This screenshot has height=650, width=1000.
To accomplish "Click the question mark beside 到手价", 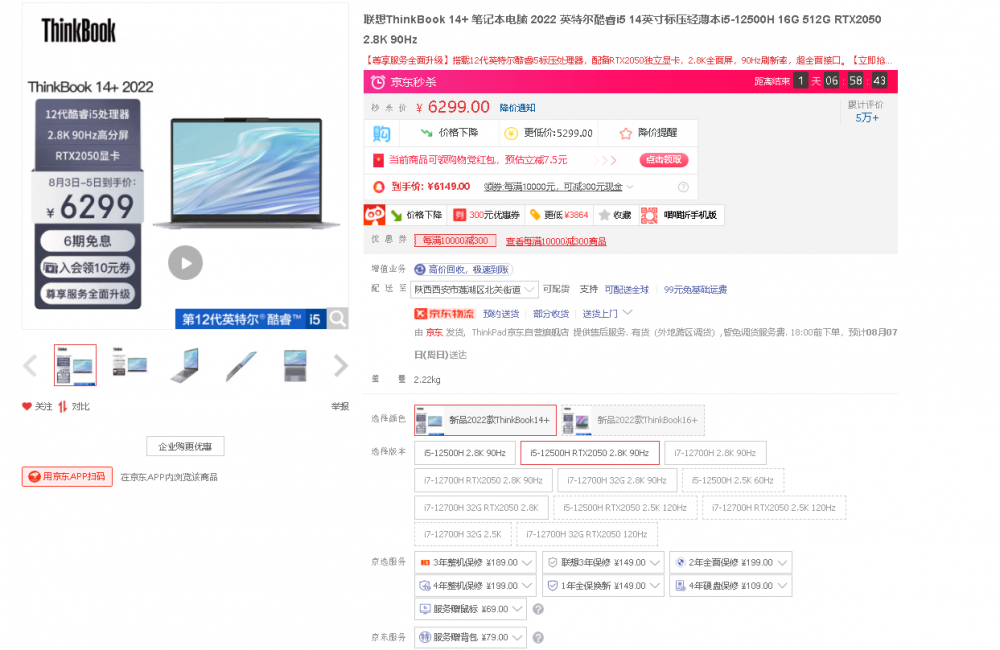I will click(x=683, y=187).
